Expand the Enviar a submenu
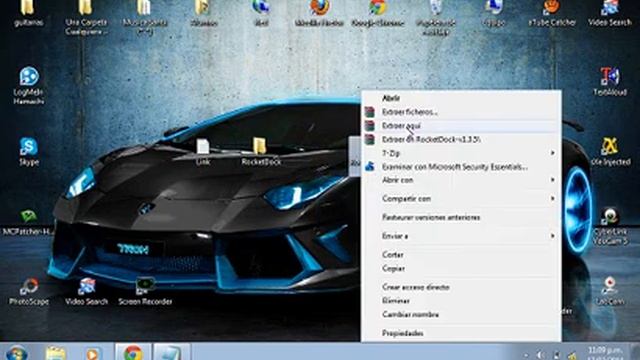Image resolution: width=640 pixels, height=360 pixels. point(461,236)
